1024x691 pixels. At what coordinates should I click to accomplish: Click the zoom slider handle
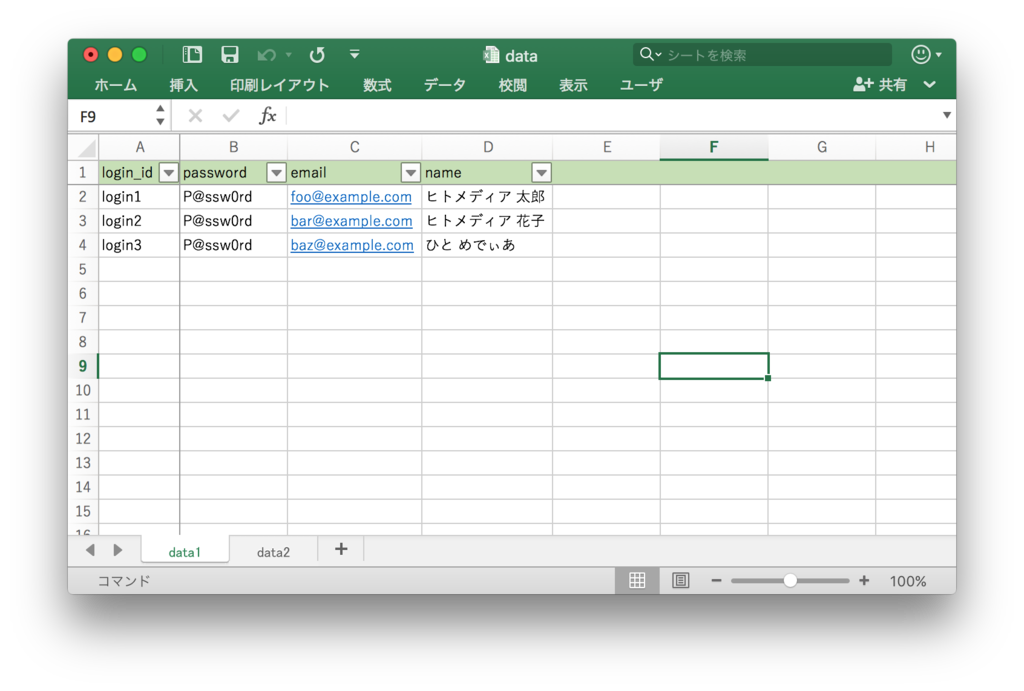click(x=790, y=581)
